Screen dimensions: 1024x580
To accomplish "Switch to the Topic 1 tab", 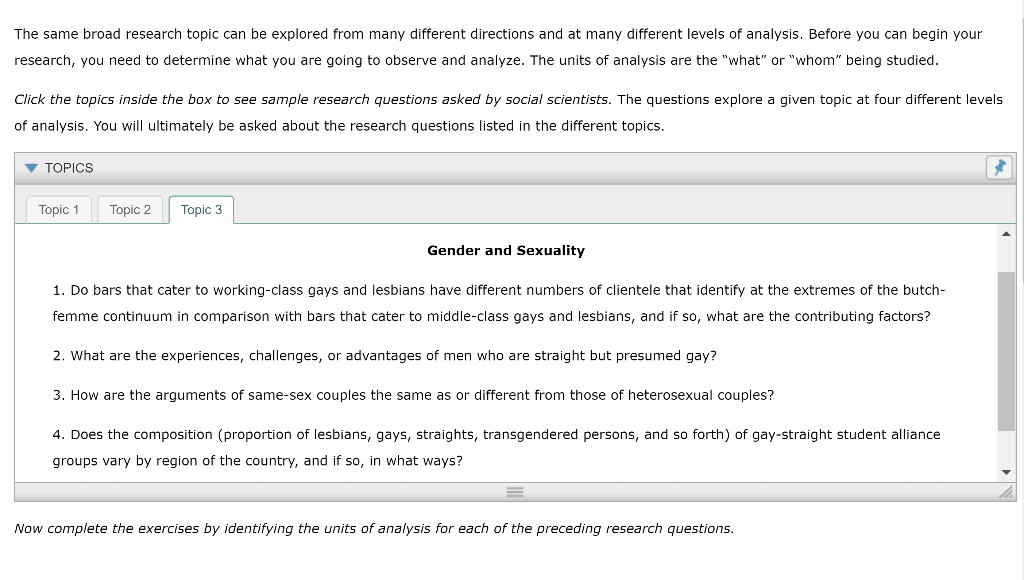I will point(58,210).
